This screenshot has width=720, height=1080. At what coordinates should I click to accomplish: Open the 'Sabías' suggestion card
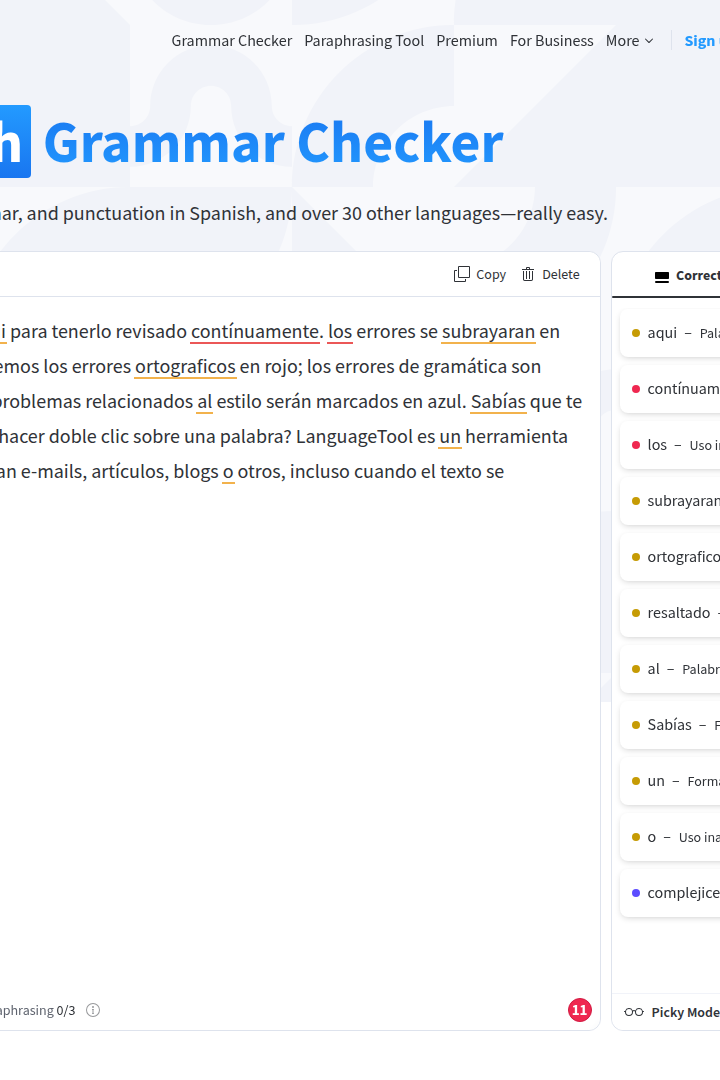(x=670, y=725)
